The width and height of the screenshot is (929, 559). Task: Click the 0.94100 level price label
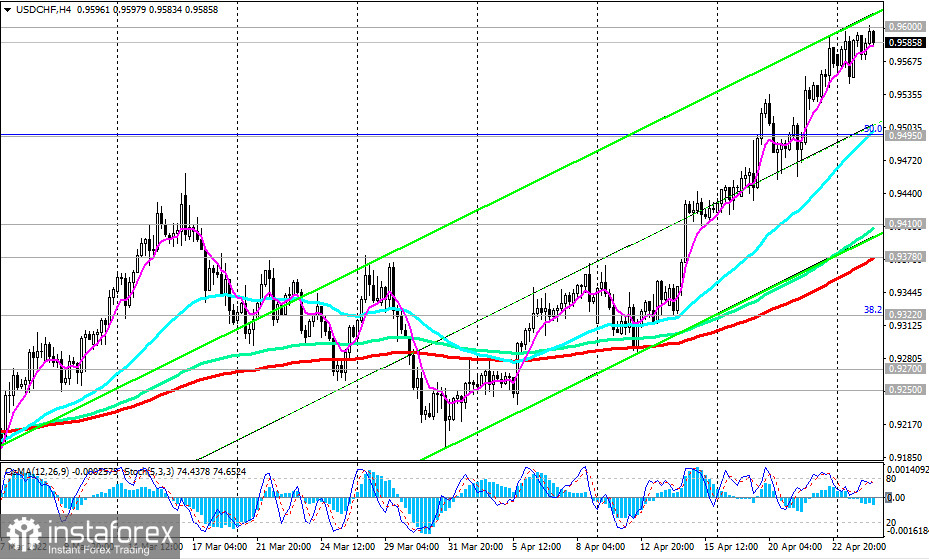[x=906, y=224]
